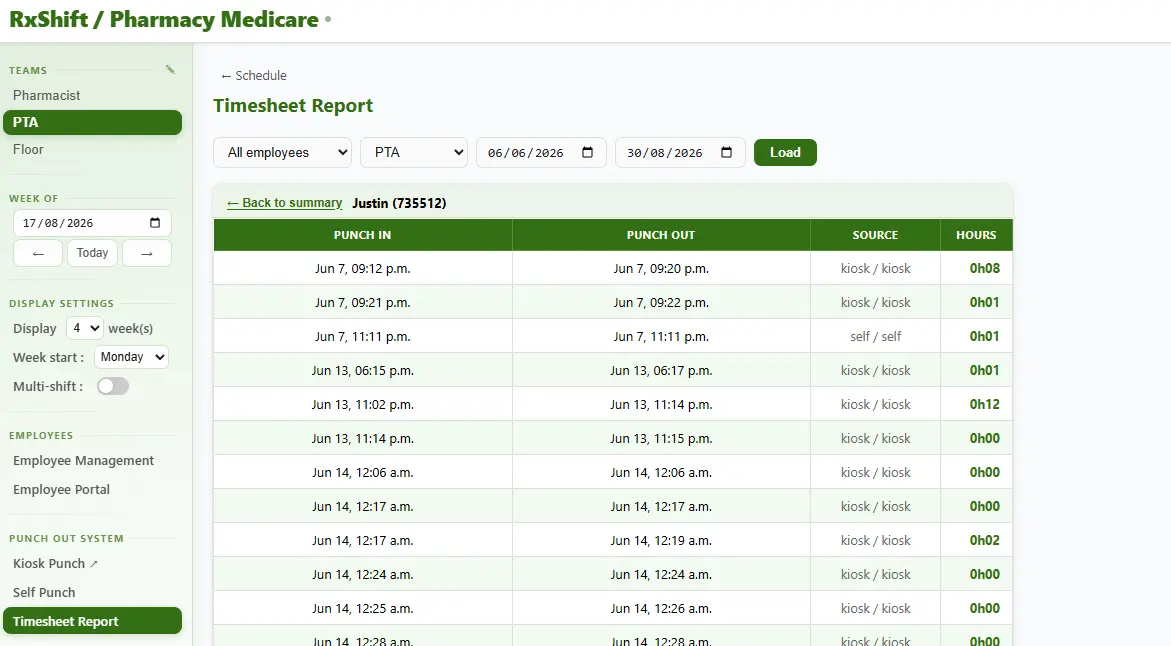1171x646 pixels.
Task: Click the Load button
Action: coord(785,152)
